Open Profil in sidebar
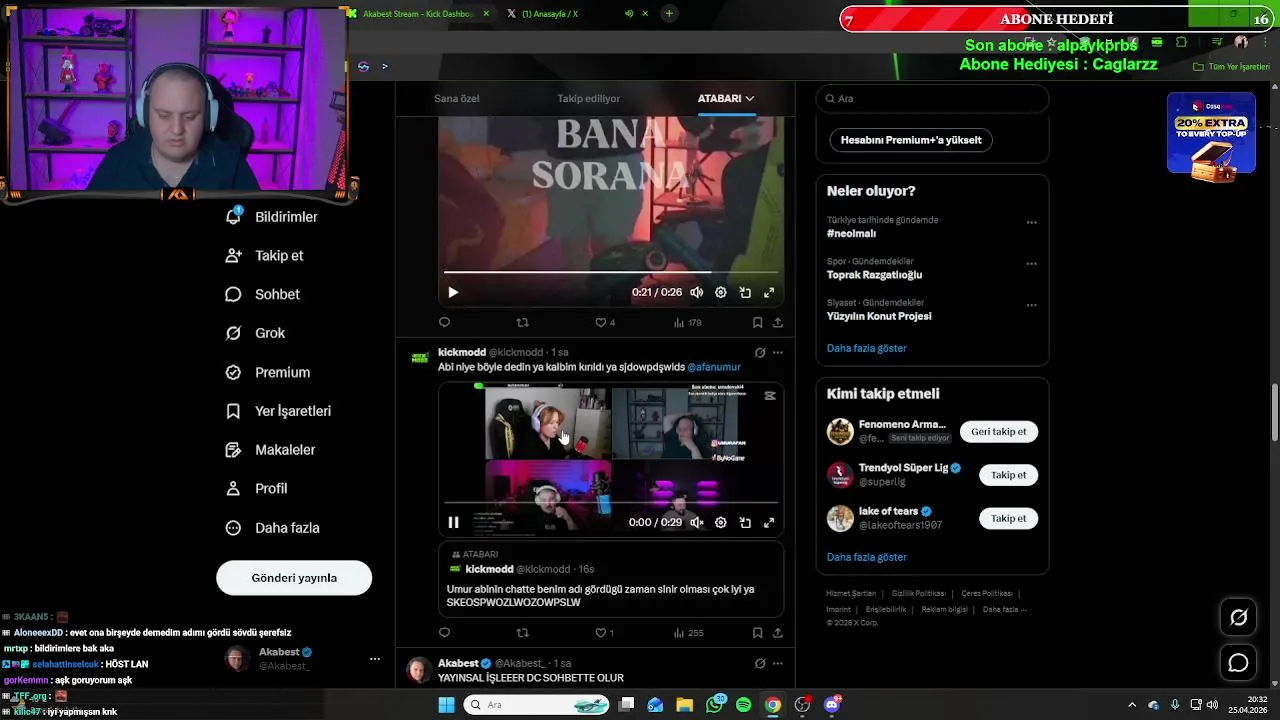1280x720 pixels. click(x=257, y=489)
